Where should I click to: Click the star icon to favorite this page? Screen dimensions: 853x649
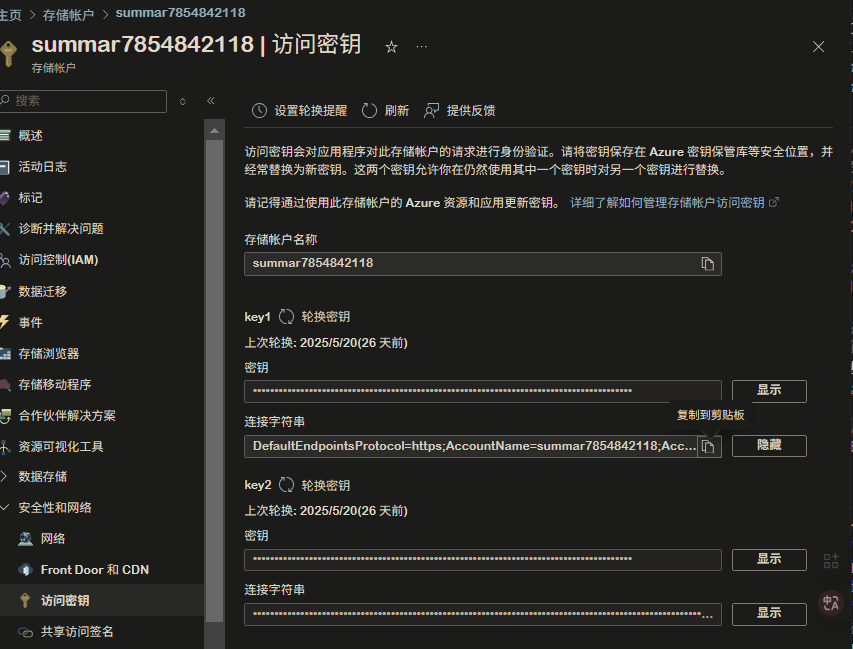click(391, 46)
